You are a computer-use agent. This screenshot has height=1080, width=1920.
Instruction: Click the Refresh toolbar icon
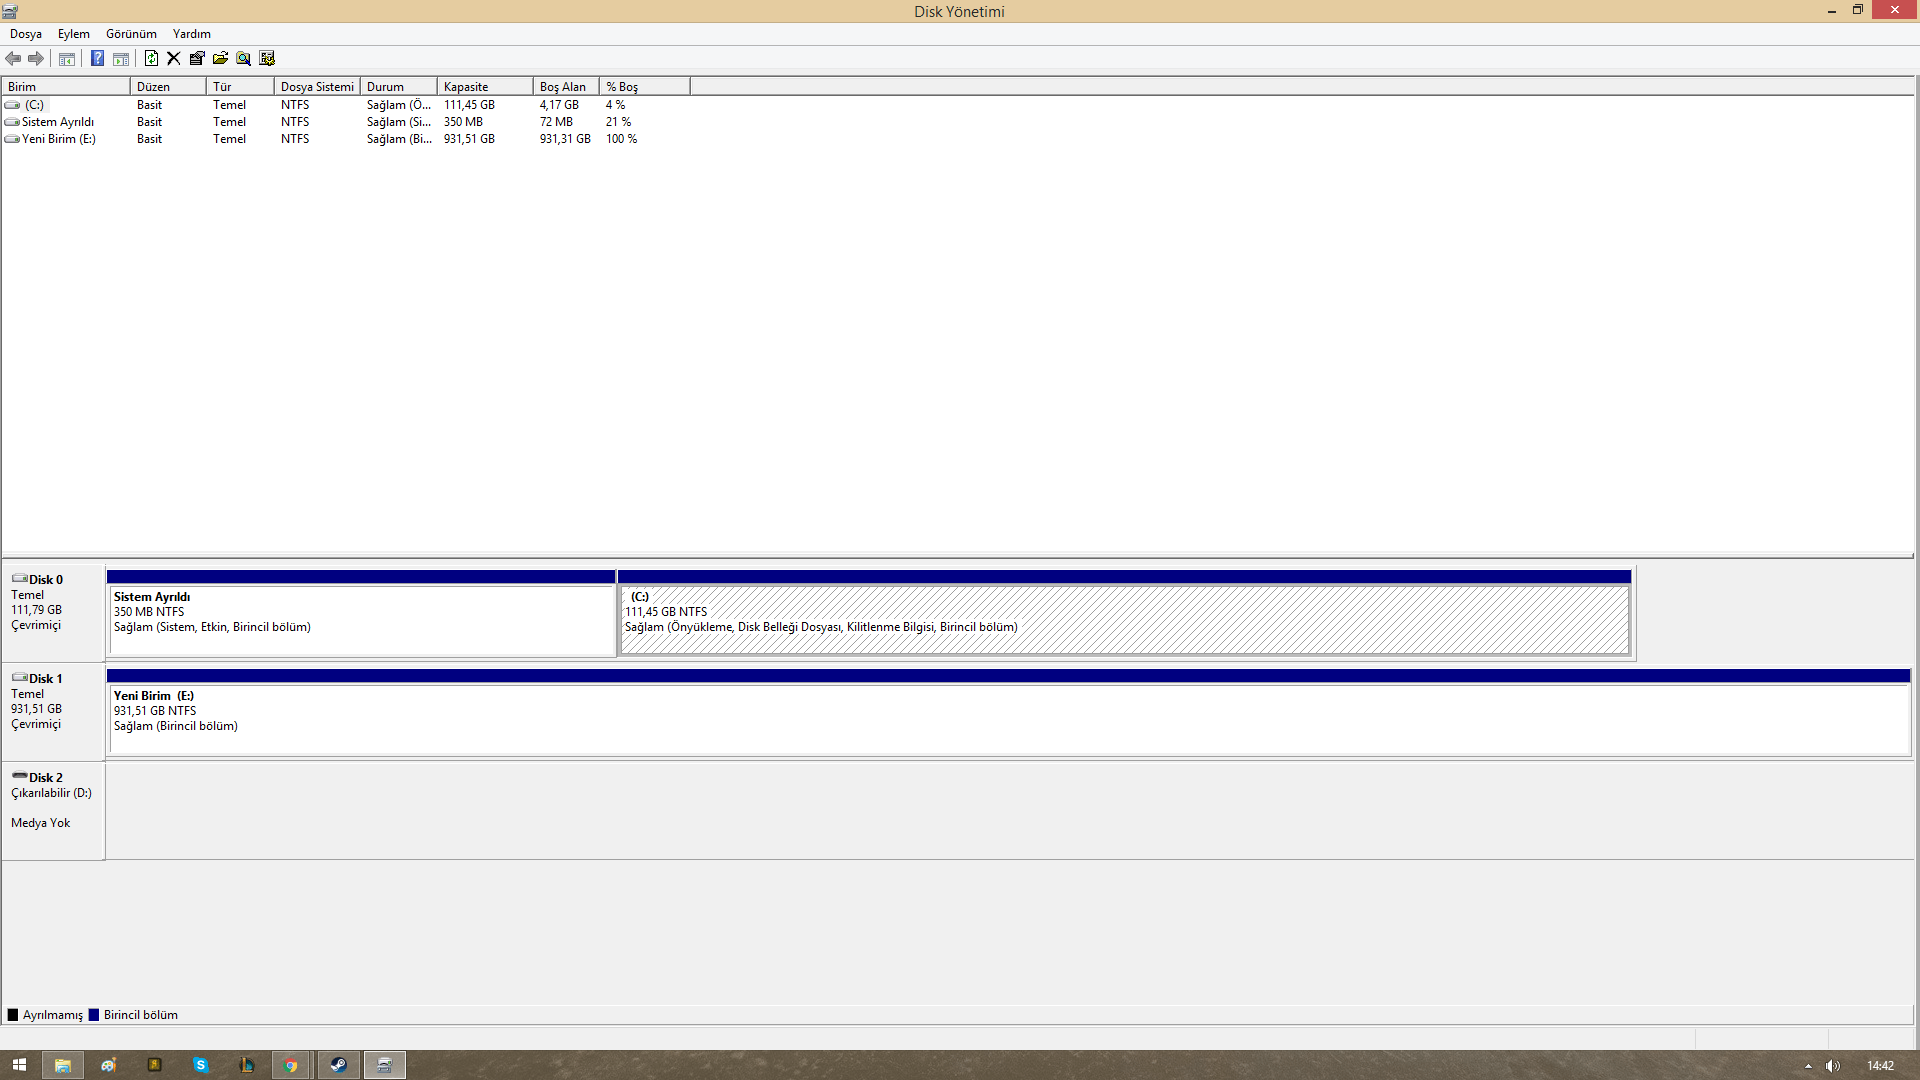coord(151,58)
